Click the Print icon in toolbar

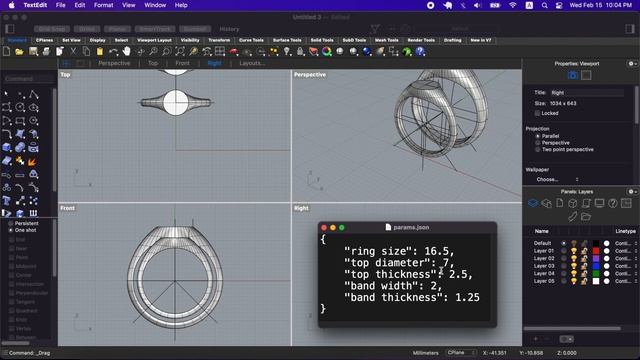(x=46, y=51)
